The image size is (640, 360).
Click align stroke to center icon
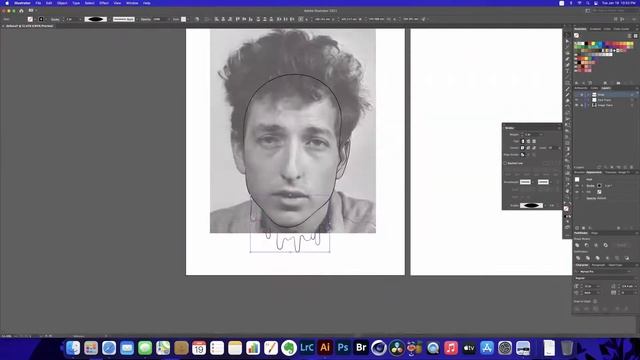pyautogui.click(x=522, y=155)
